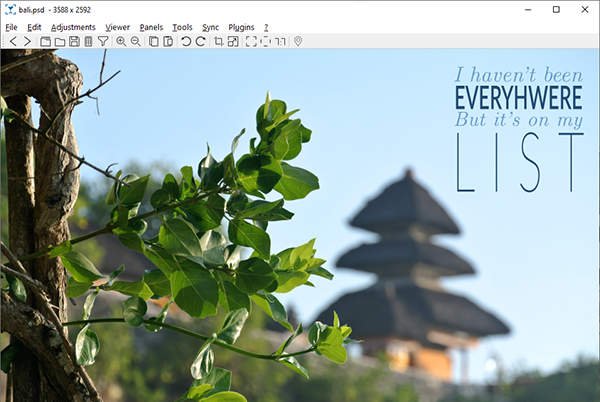Zoom in with the magnifier plus icon
This screenshot has height=402, width=600.
(x=121, y=42)
